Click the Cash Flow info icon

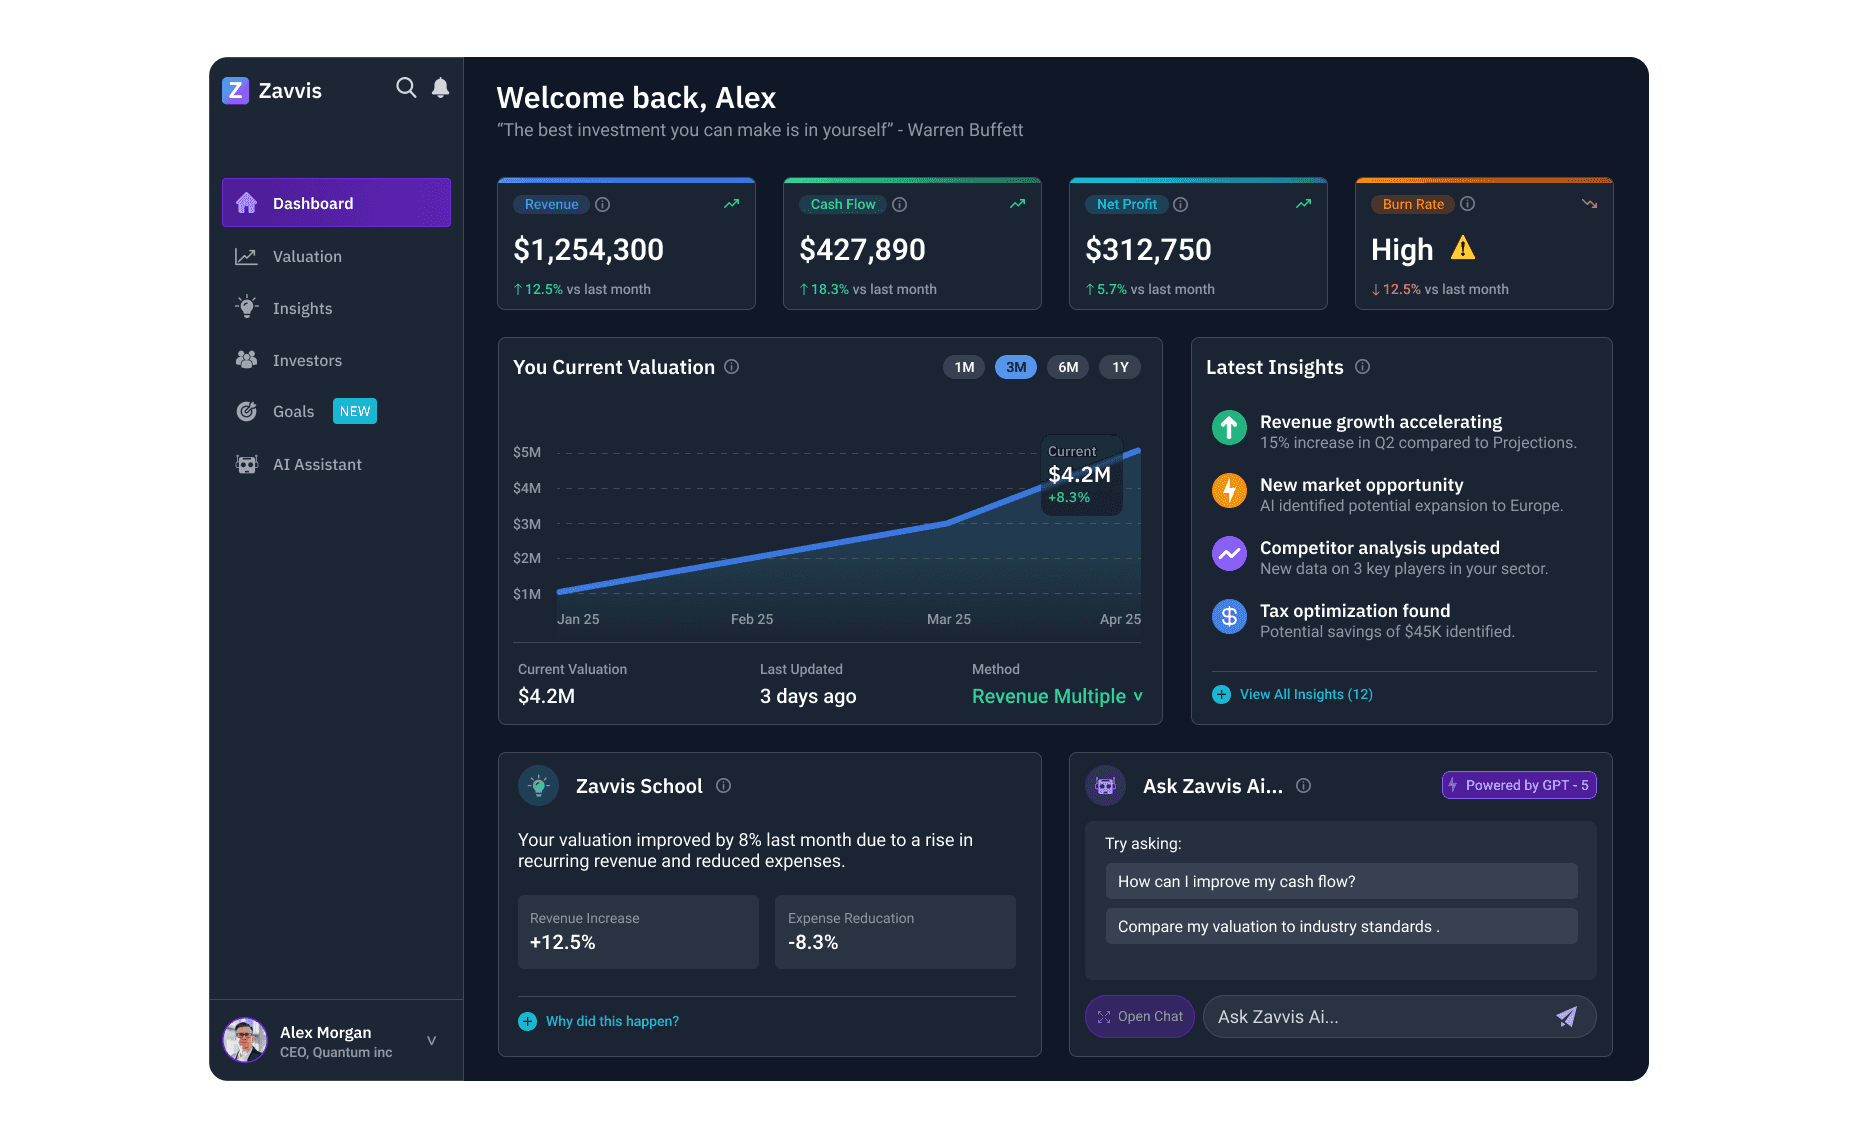point(900,204)
